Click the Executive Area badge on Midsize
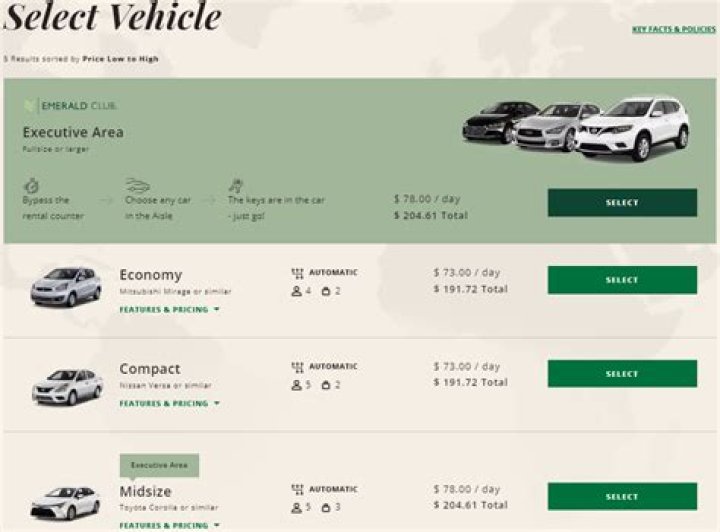Viewport: 720px width, 532px height. point(159,465)
